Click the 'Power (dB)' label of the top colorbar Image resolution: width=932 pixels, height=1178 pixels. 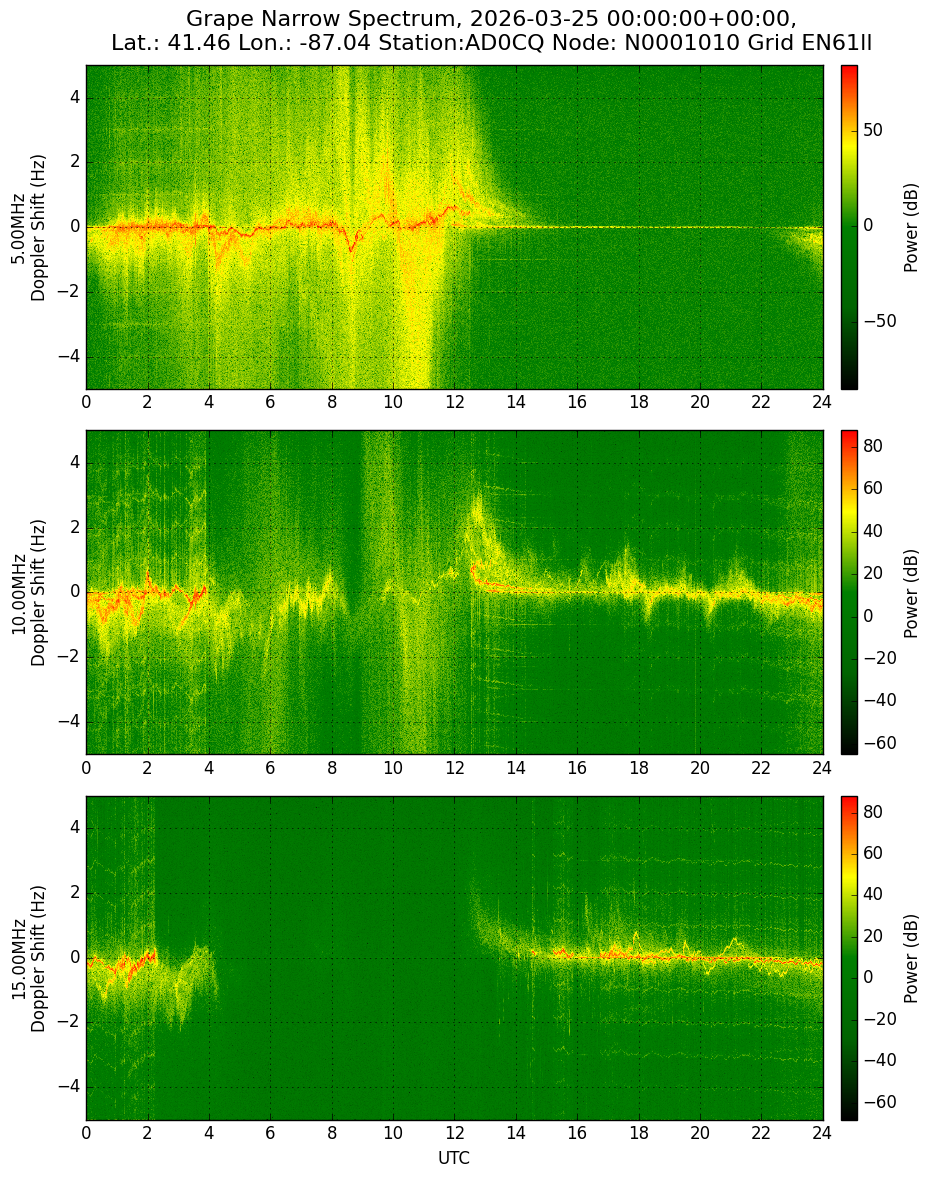(x=911, y=228)
